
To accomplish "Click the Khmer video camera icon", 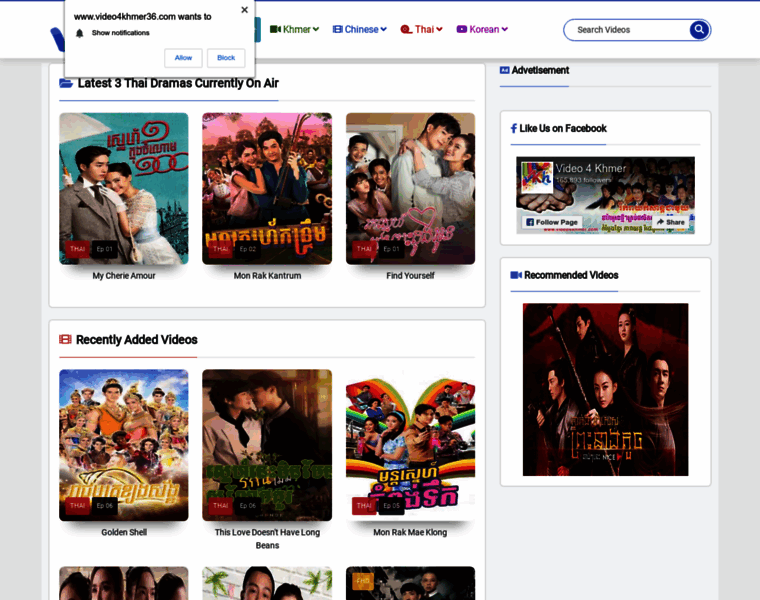I will pyautogui.click(x=275, y=30).
